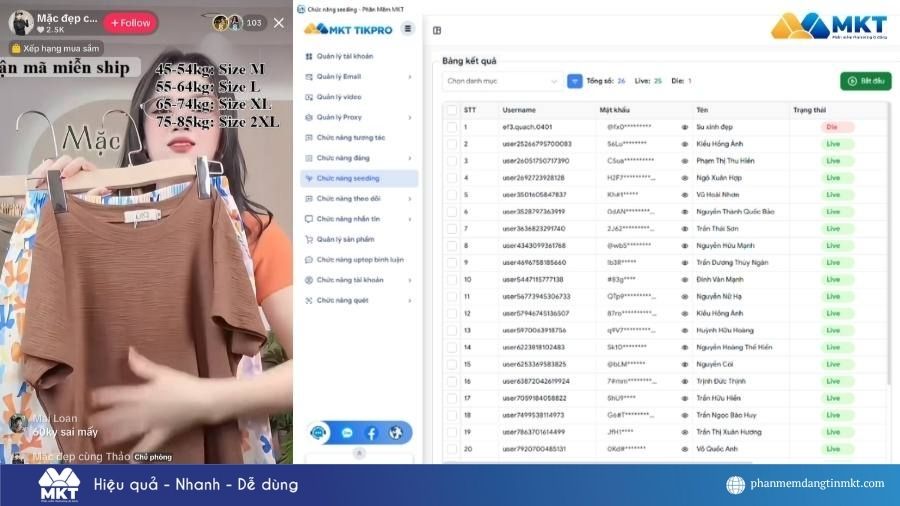
Task: Click the Mai Loan comment in live stream
Action: tap(55, 425)
